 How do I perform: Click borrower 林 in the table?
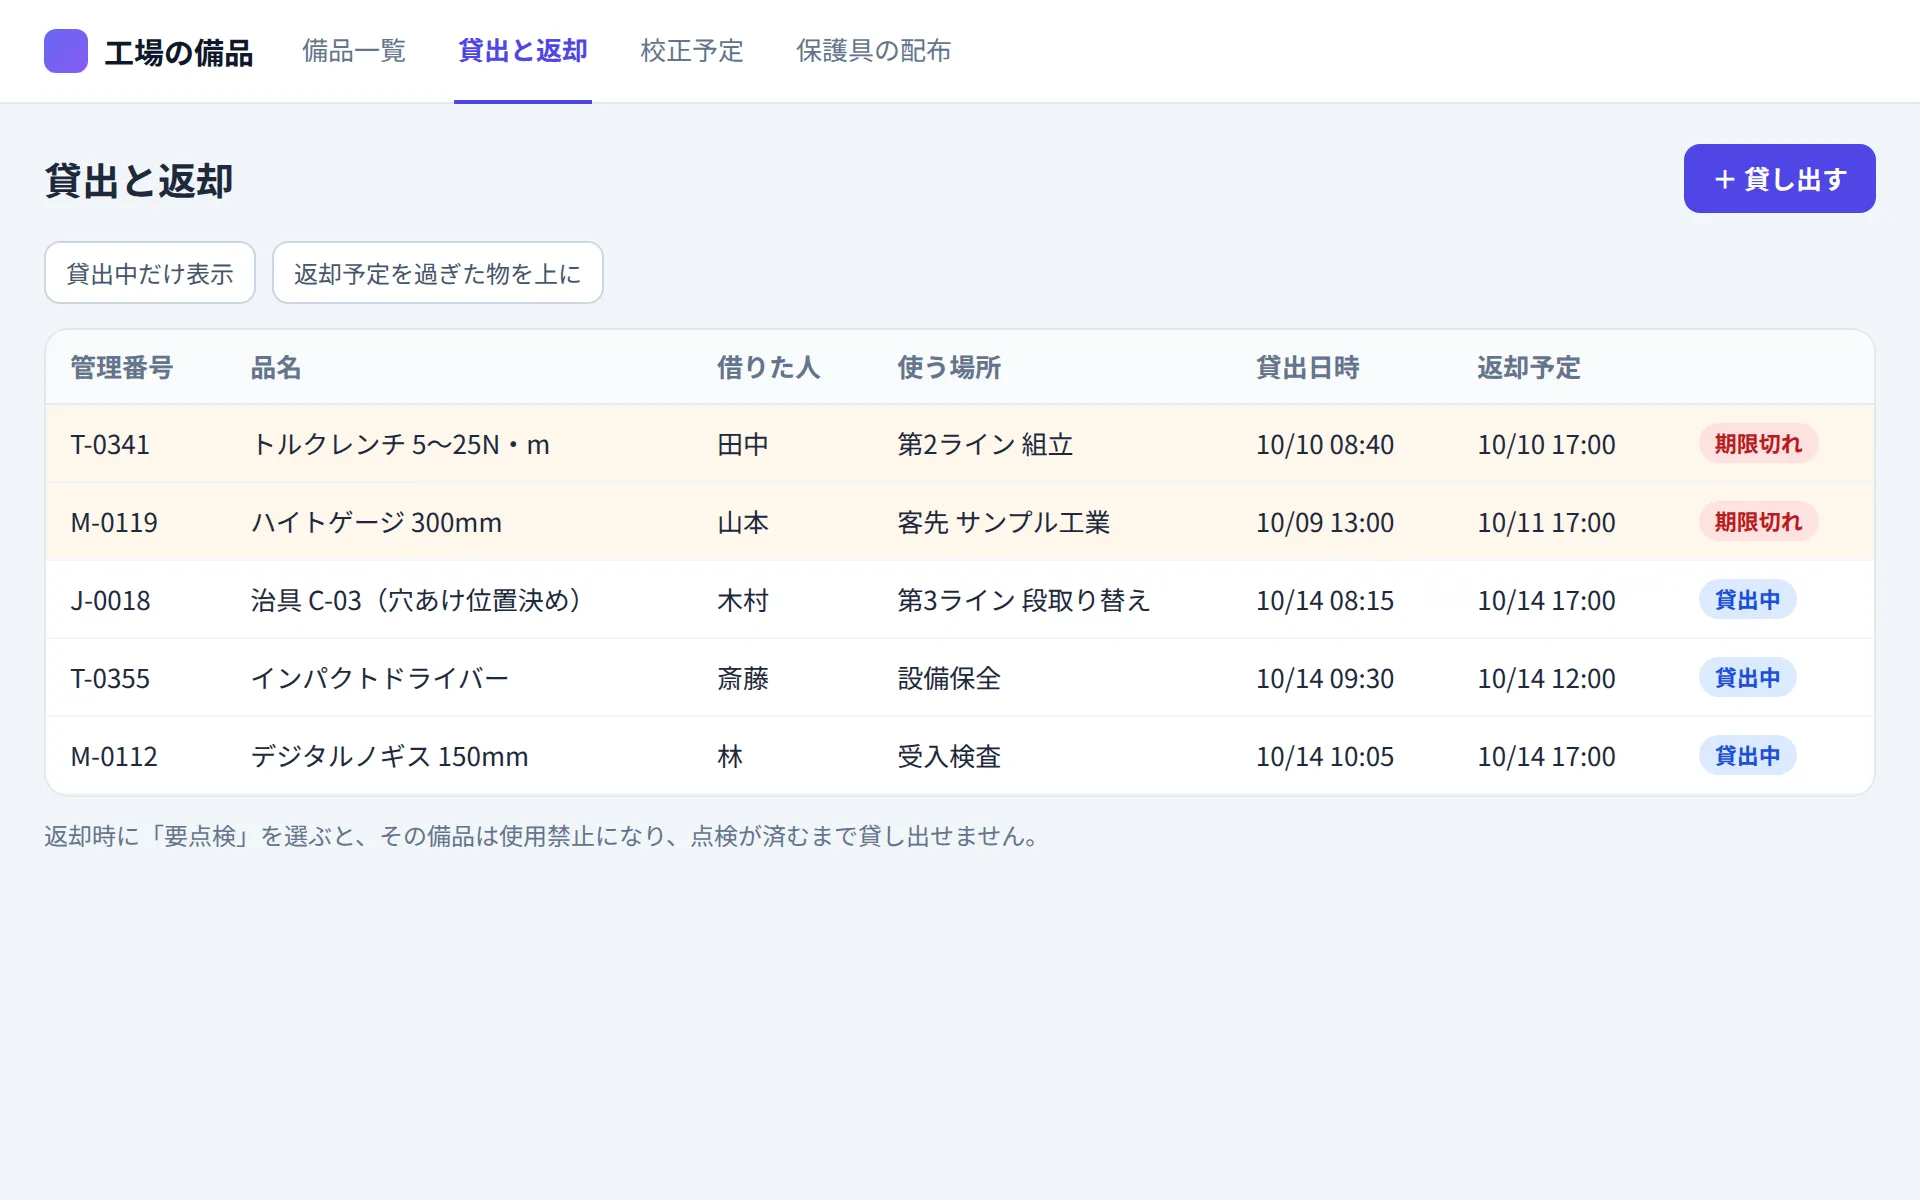click(x=730, y=757)
